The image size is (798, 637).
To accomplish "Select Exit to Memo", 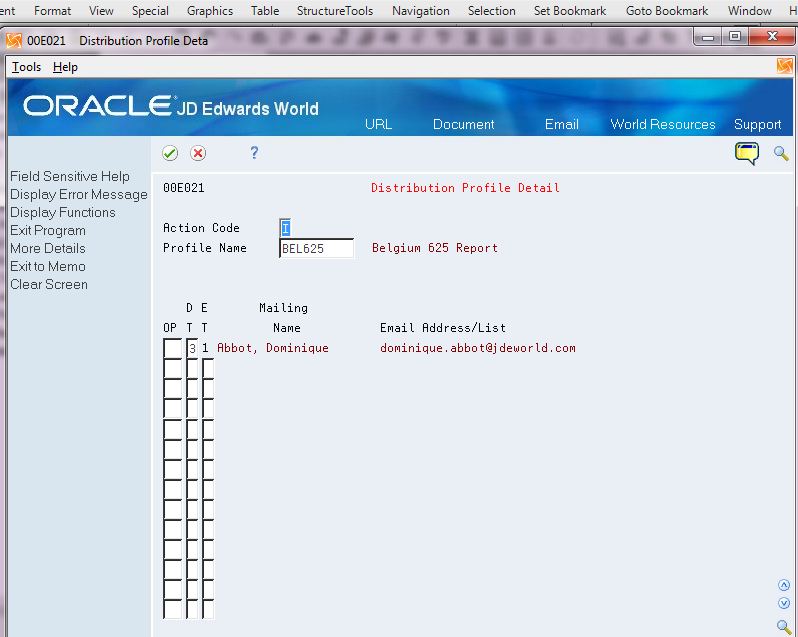I will tap(48, 266).
